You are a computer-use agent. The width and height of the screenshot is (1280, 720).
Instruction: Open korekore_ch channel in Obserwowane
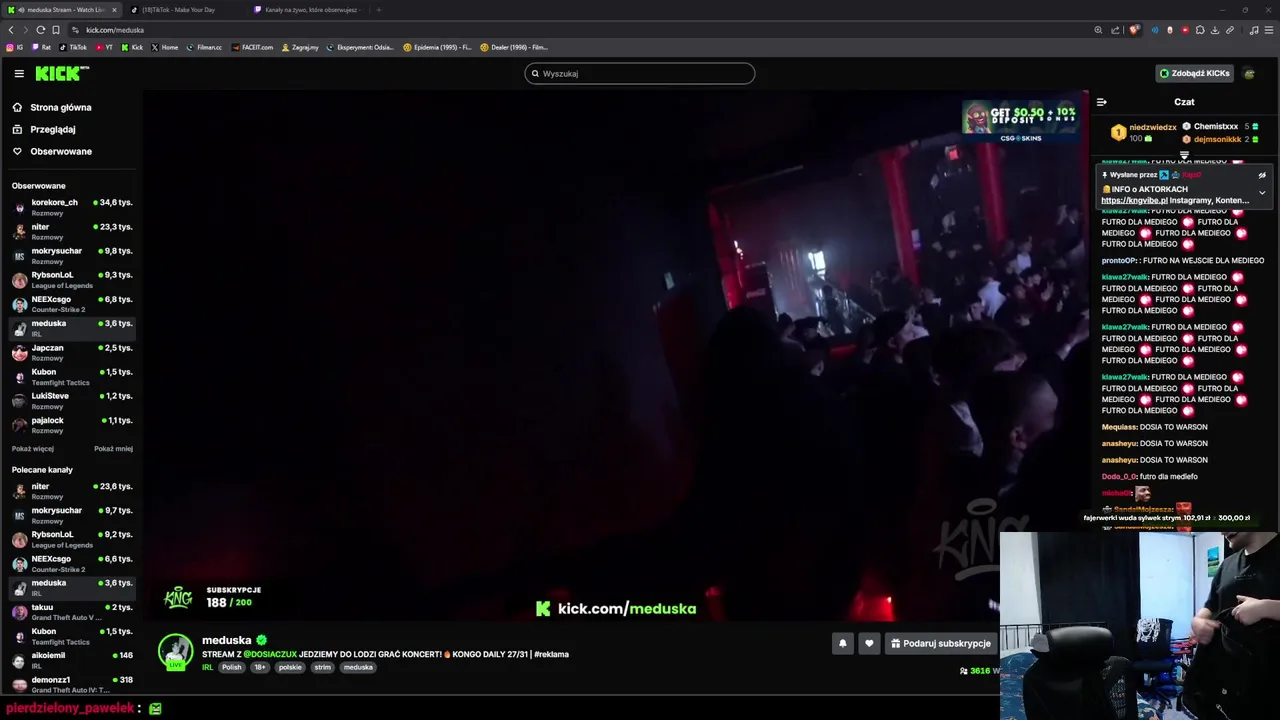pos(72,207)
